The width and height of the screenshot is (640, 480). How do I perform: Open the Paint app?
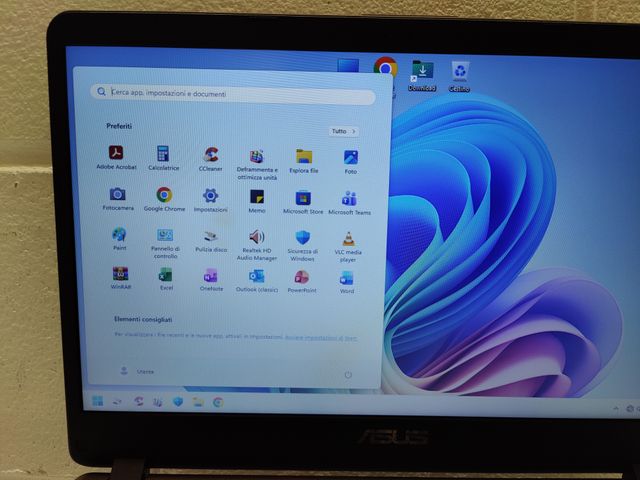click(119, 239)
